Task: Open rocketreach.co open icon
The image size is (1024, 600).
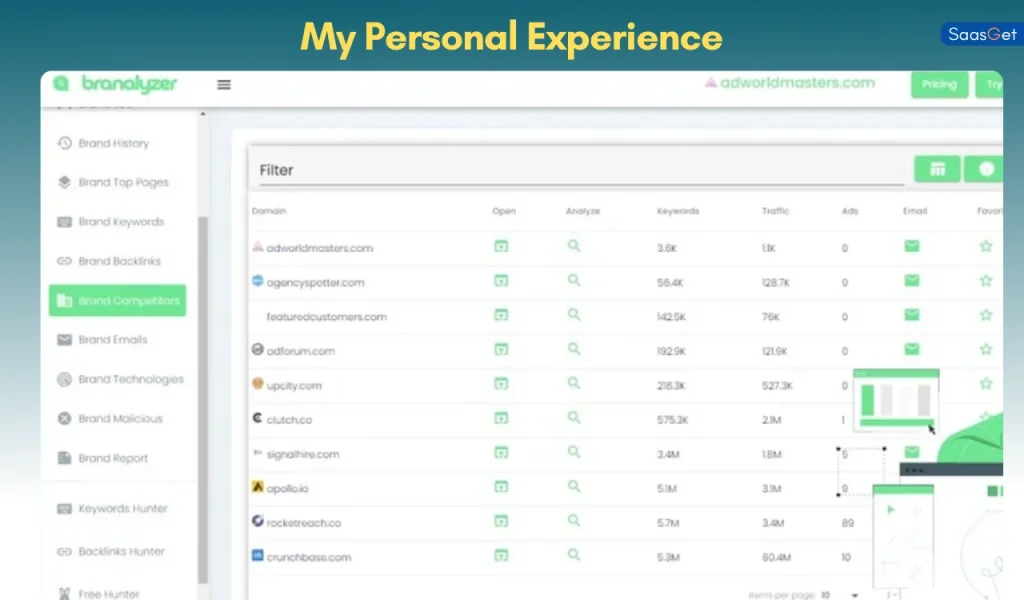Action: pyautogui.click(x=501, y=521)
